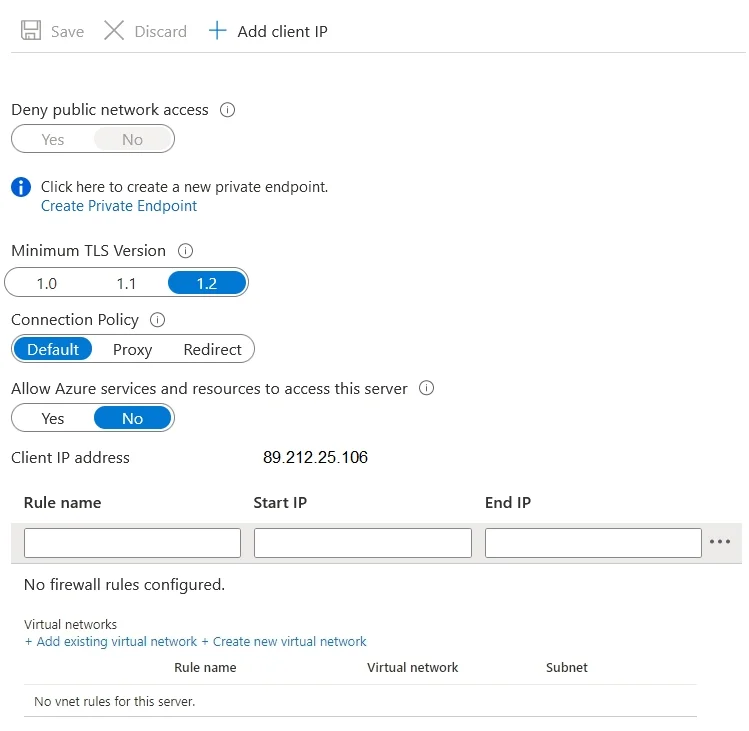Open the ellipsis menu on firewall rule row

click(719, 541)
